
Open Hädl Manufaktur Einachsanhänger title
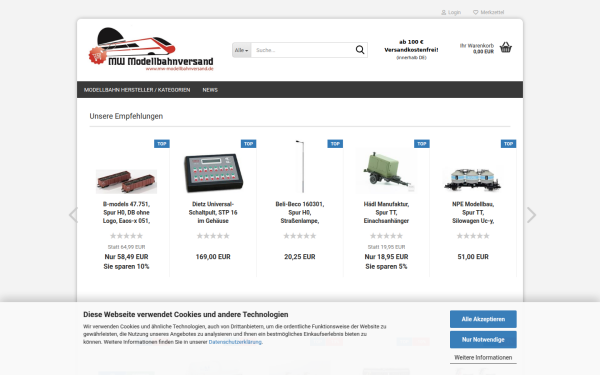point(386,213)
